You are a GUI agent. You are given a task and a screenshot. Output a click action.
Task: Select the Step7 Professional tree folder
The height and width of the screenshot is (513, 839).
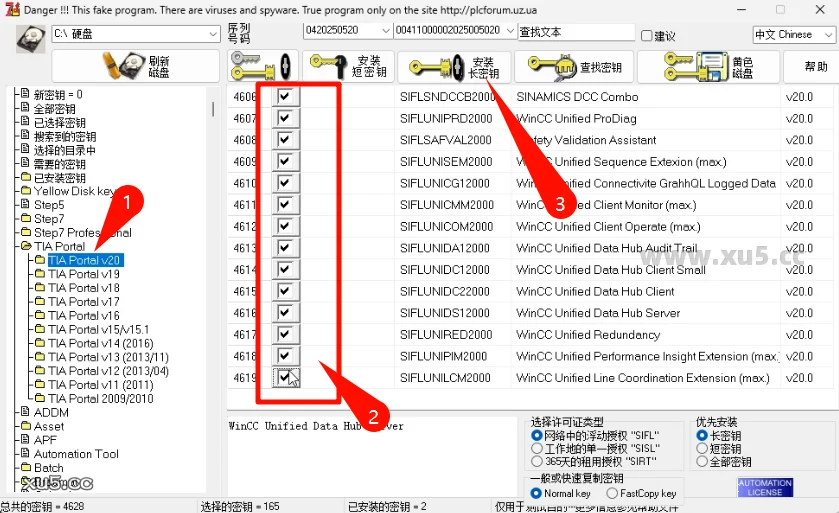(x=82, y=233)
